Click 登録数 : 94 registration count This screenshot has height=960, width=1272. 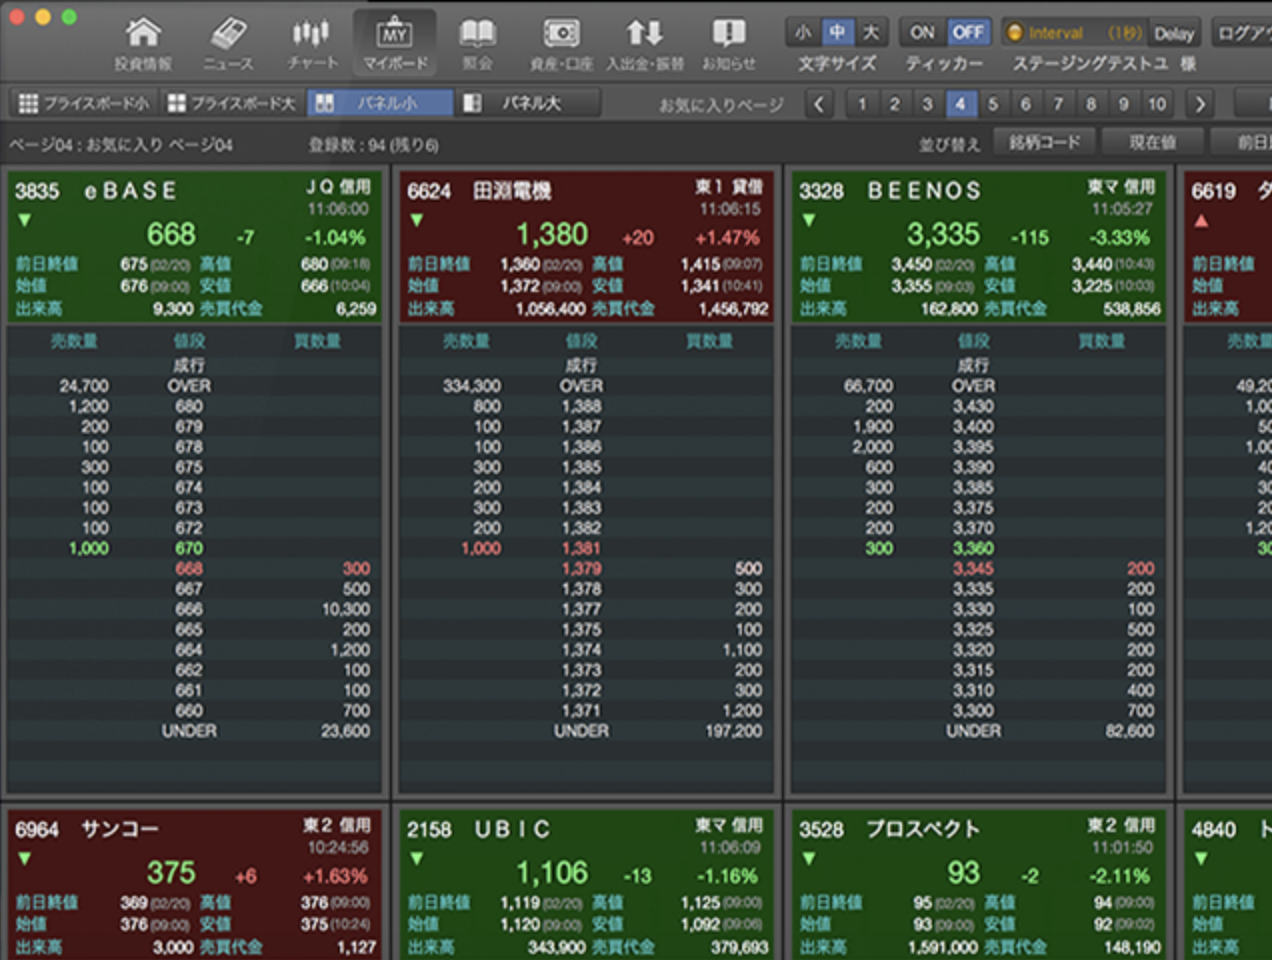[x=373, y=144]
